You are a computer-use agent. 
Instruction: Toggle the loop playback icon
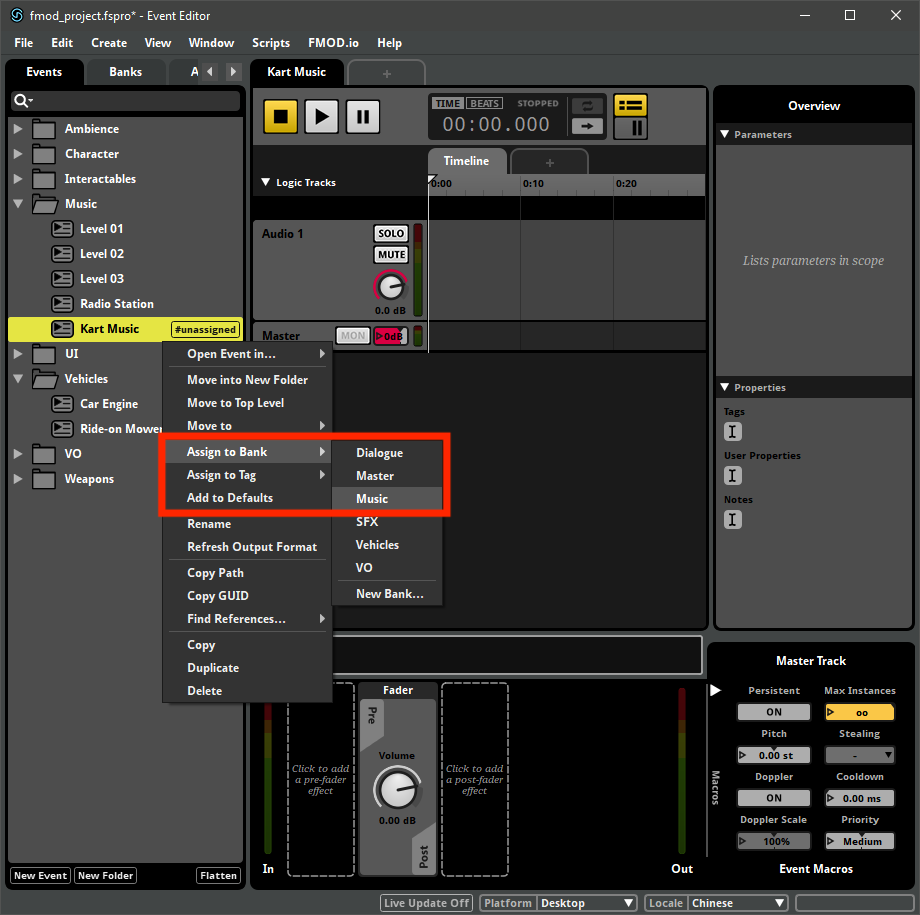[587, 105]
